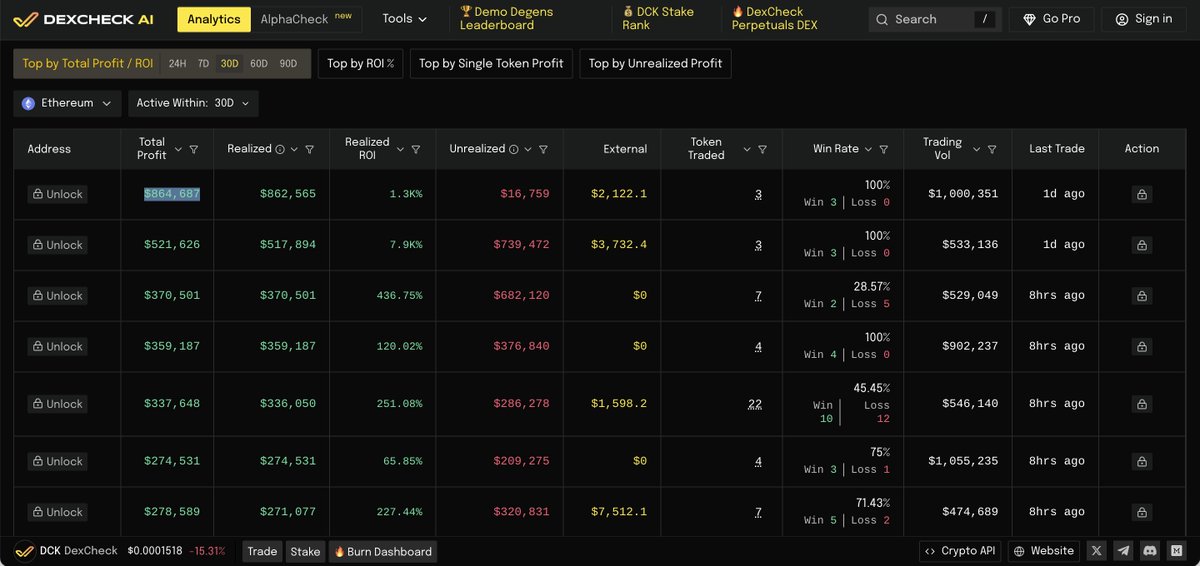Click the $1,055,235 trading volume cell

click(963, 461)
